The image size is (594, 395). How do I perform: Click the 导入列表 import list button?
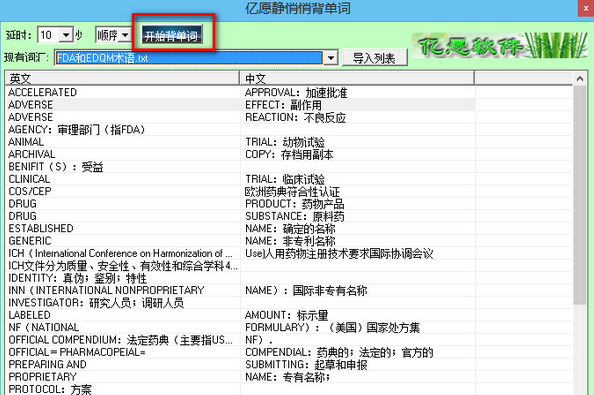tap(374, 58)
